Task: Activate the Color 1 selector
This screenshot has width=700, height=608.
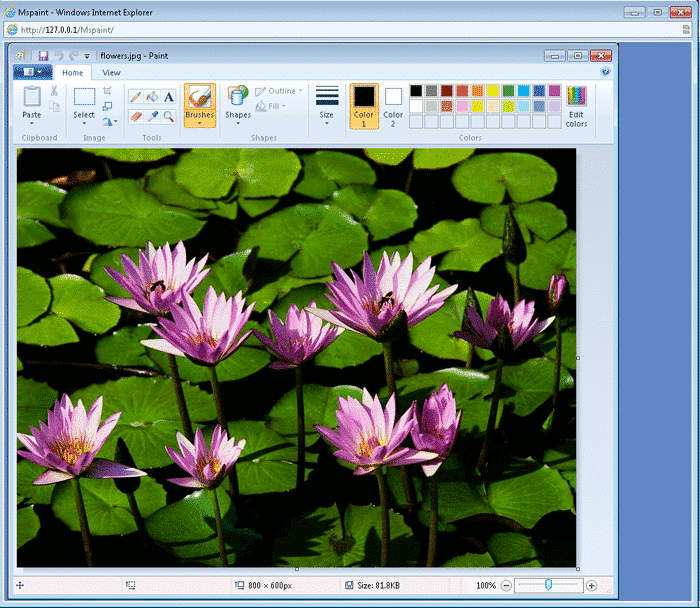Action: point(364,106)
